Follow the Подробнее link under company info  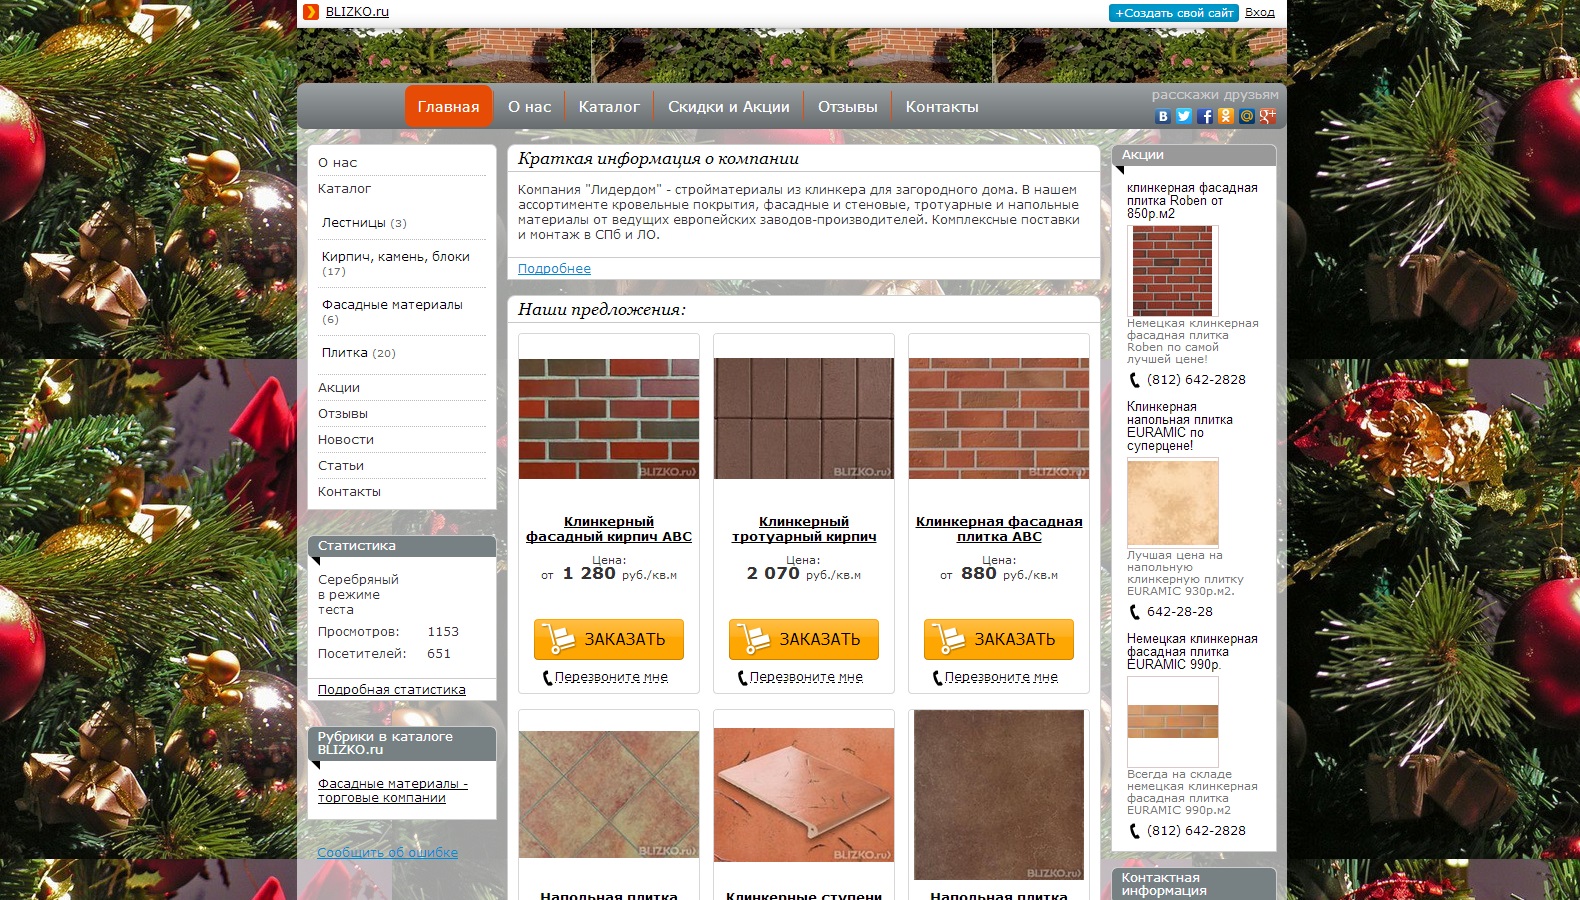[x=554, y=268]
